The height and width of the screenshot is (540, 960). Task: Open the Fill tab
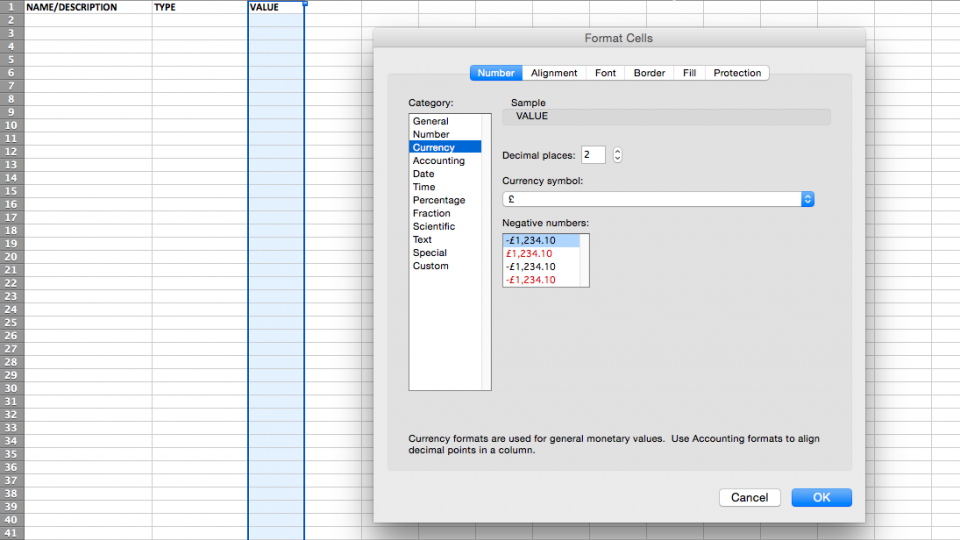689,73
